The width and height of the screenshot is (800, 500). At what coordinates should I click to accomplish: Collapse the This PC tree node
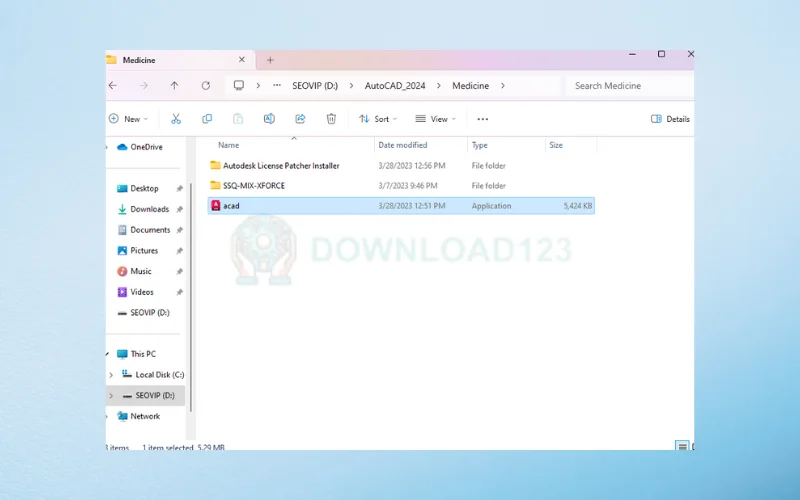pos(110,354)
